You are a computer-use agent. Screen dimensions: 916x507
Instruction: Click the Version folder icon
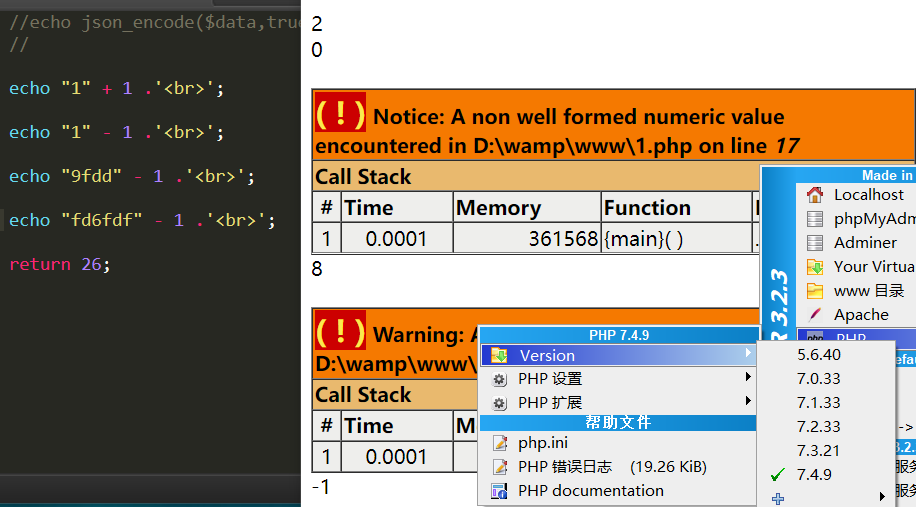pos(499,355)
